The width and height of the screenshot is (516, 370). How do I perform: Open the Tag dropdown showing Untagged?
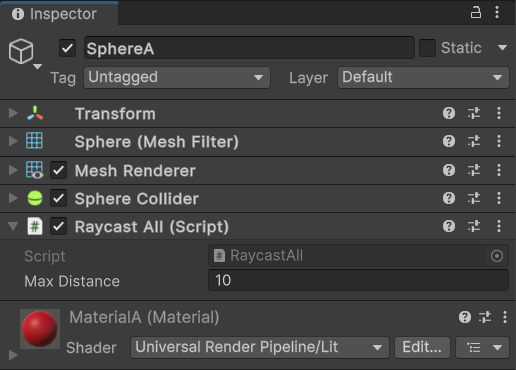click(177, 77)
